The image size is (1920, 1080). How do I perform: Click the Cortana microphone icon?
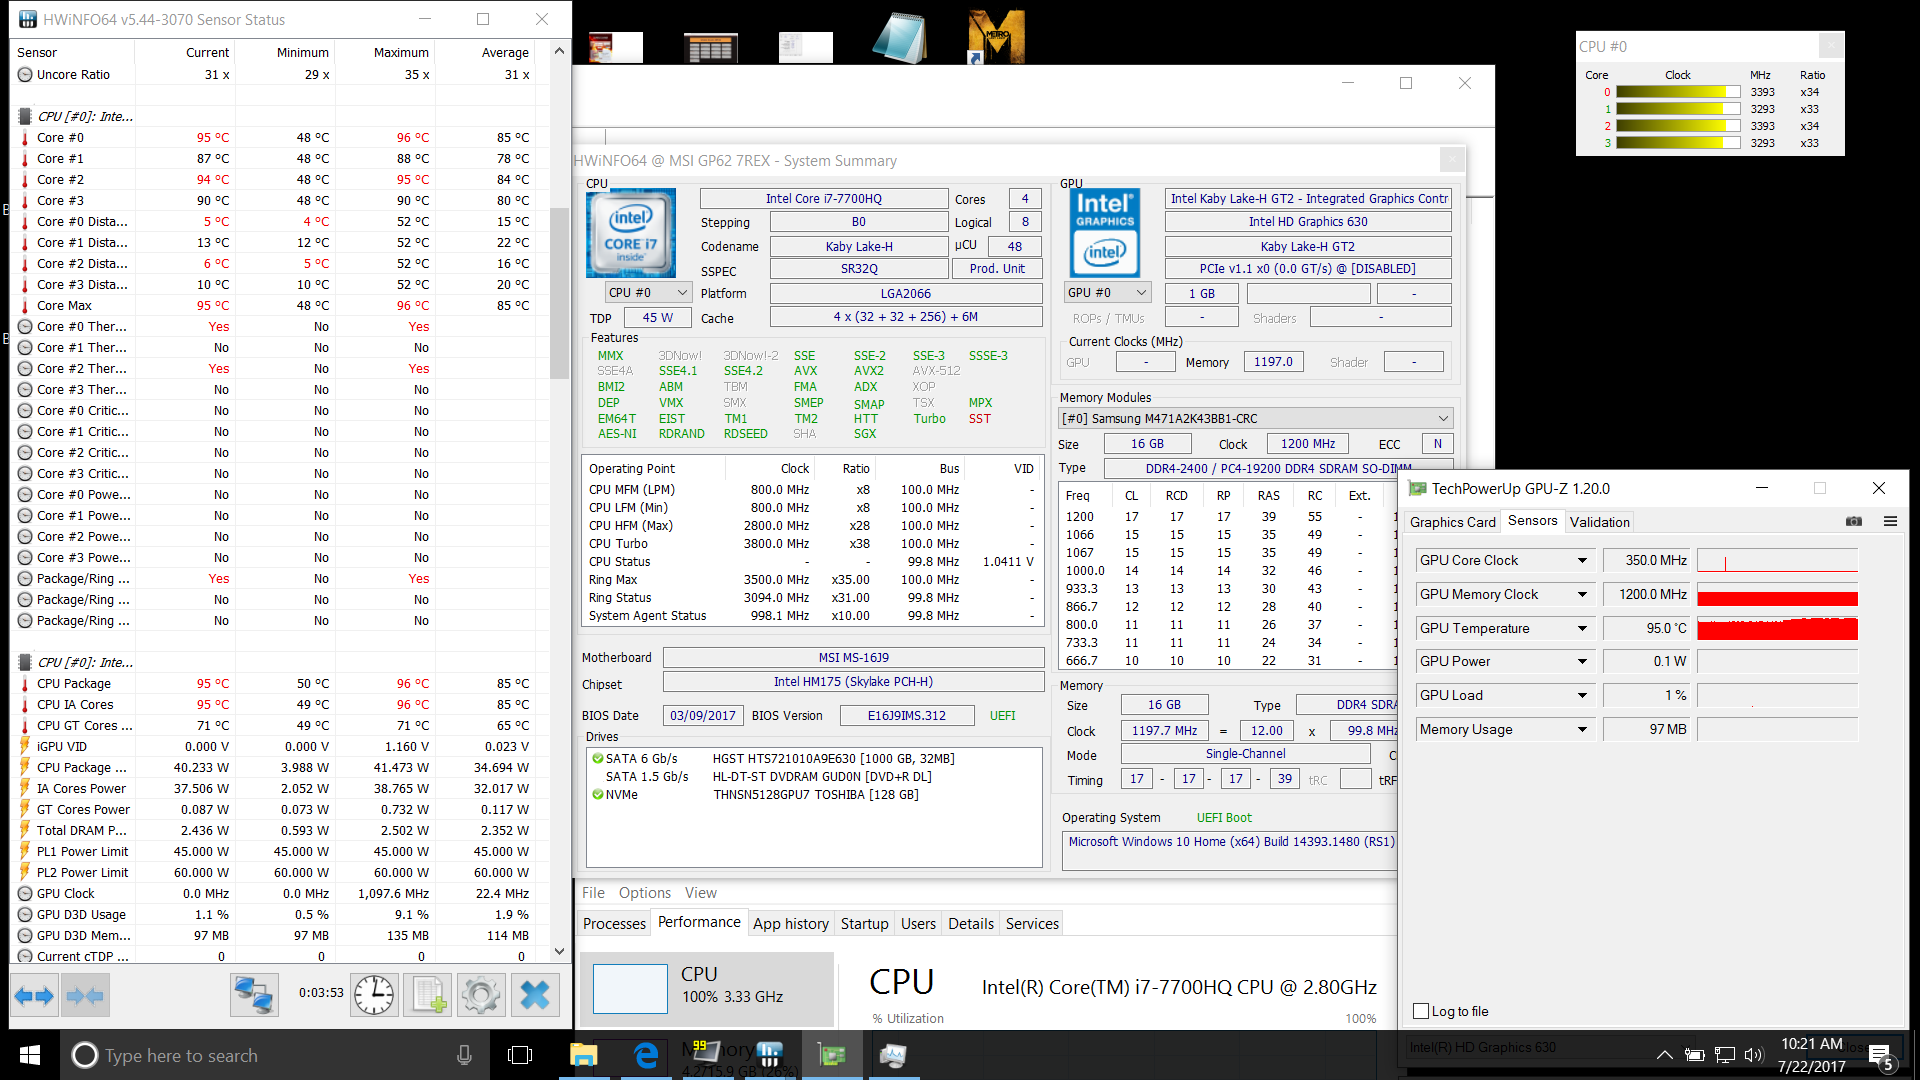point(464,1055)
